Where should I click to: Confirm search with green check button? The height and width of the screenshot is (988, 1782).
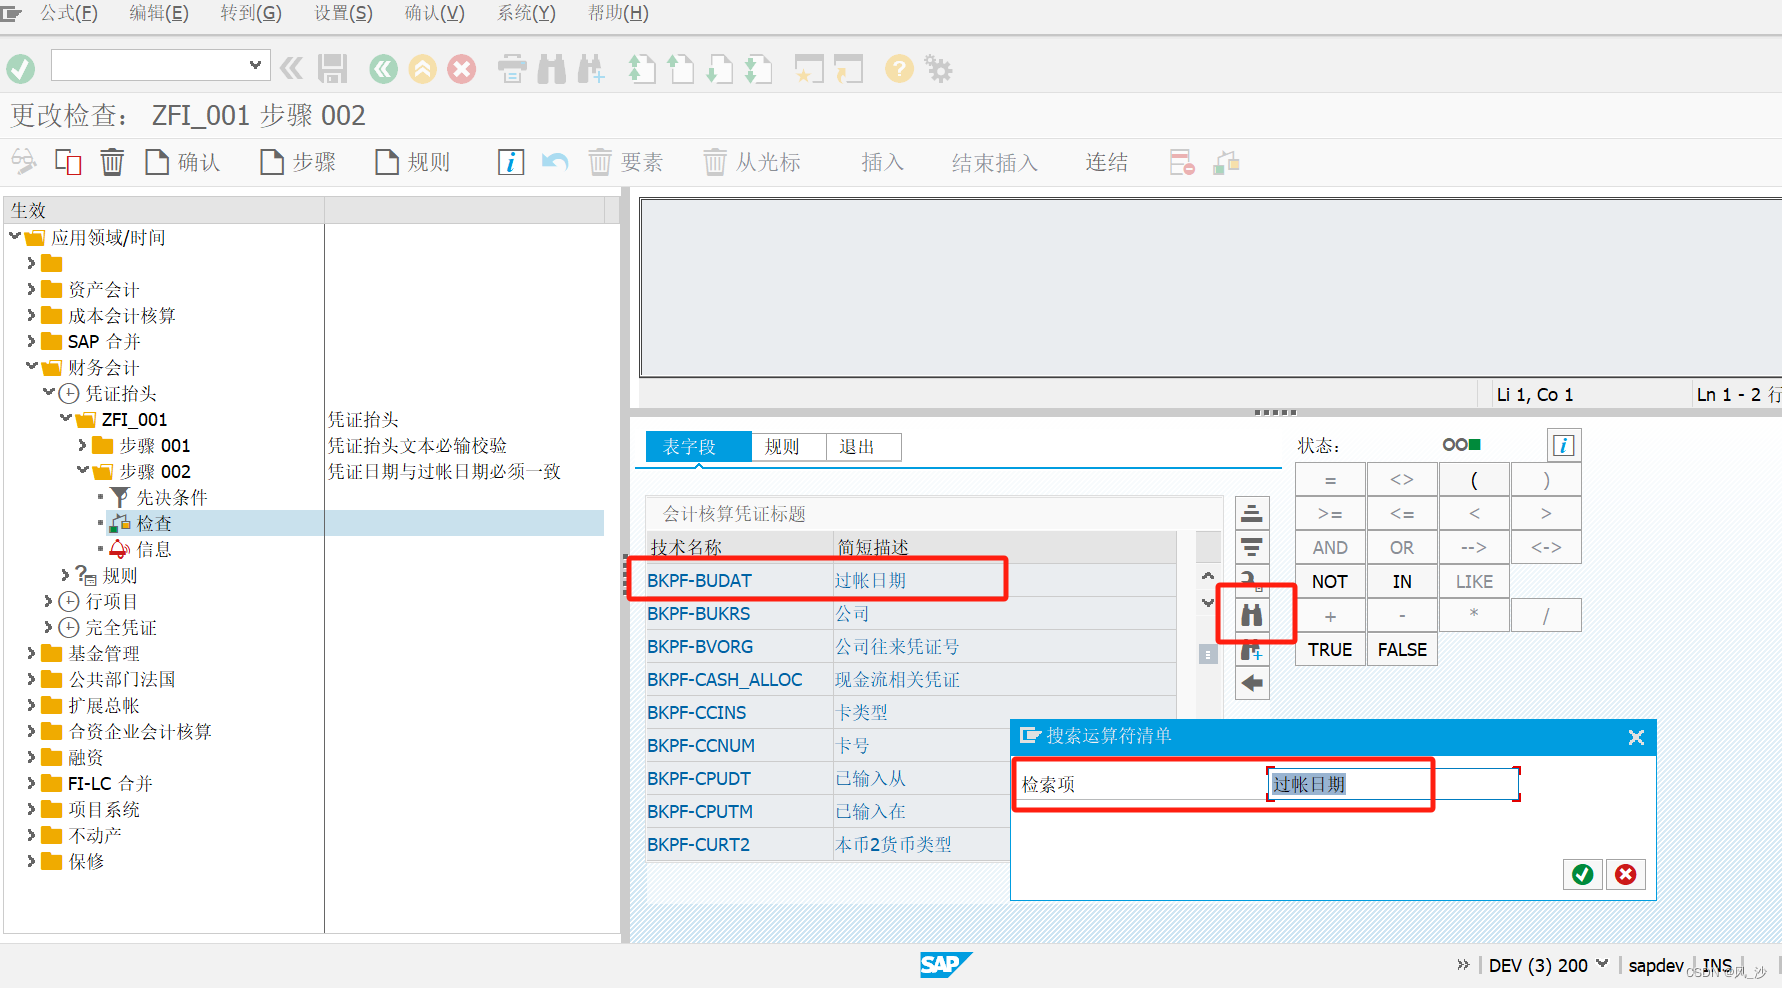[1583, 874]
